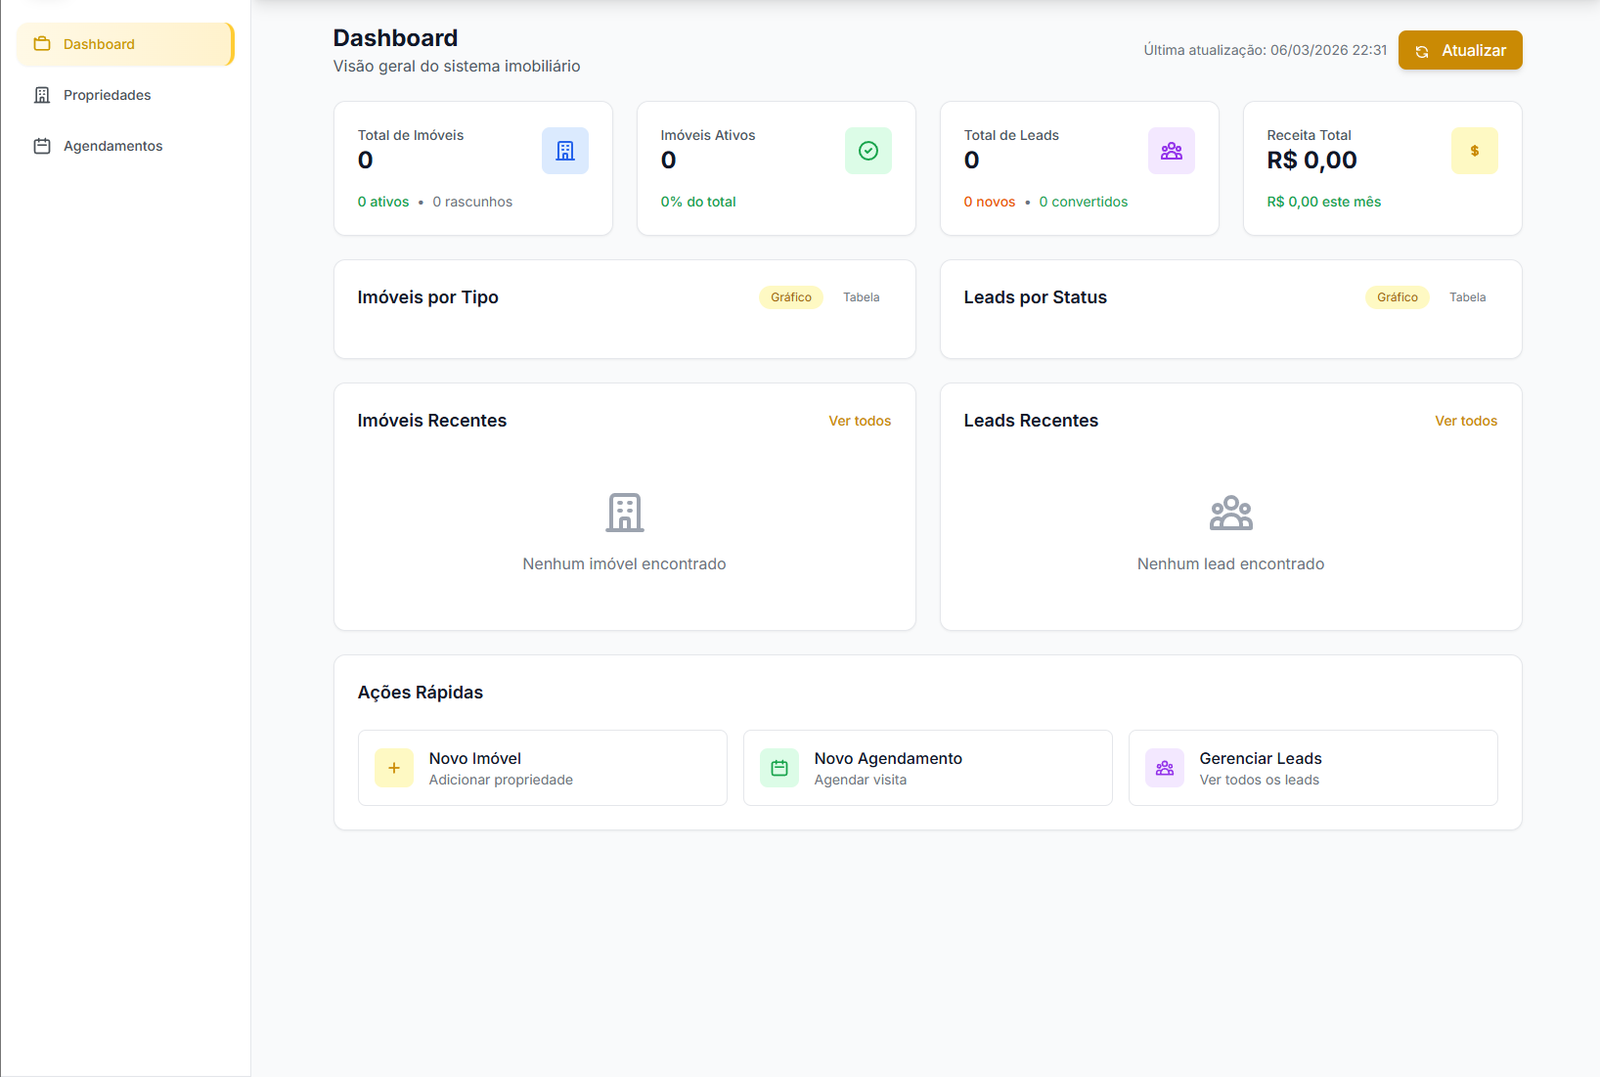Open Ver todos for Imóveis Recentes
This screenshot has height=1077, width=1600.
point(859,420)
